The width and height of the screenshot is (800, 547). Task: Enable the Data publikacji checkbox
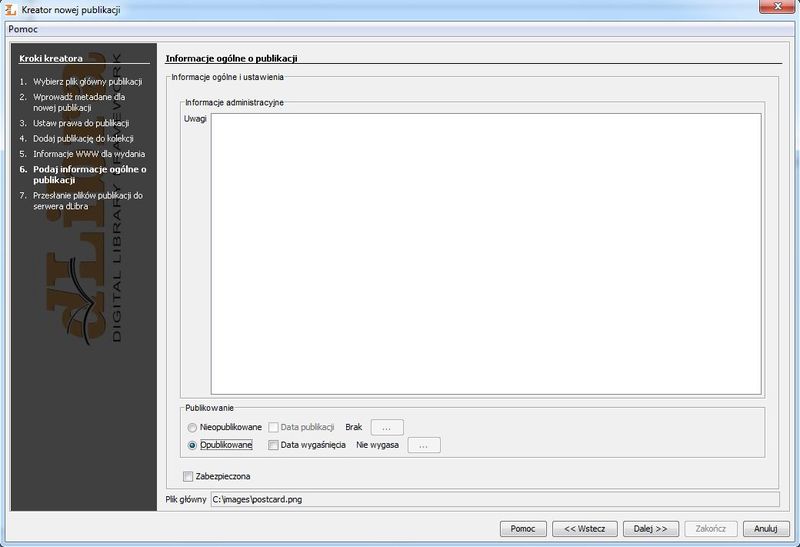[273, 427]
